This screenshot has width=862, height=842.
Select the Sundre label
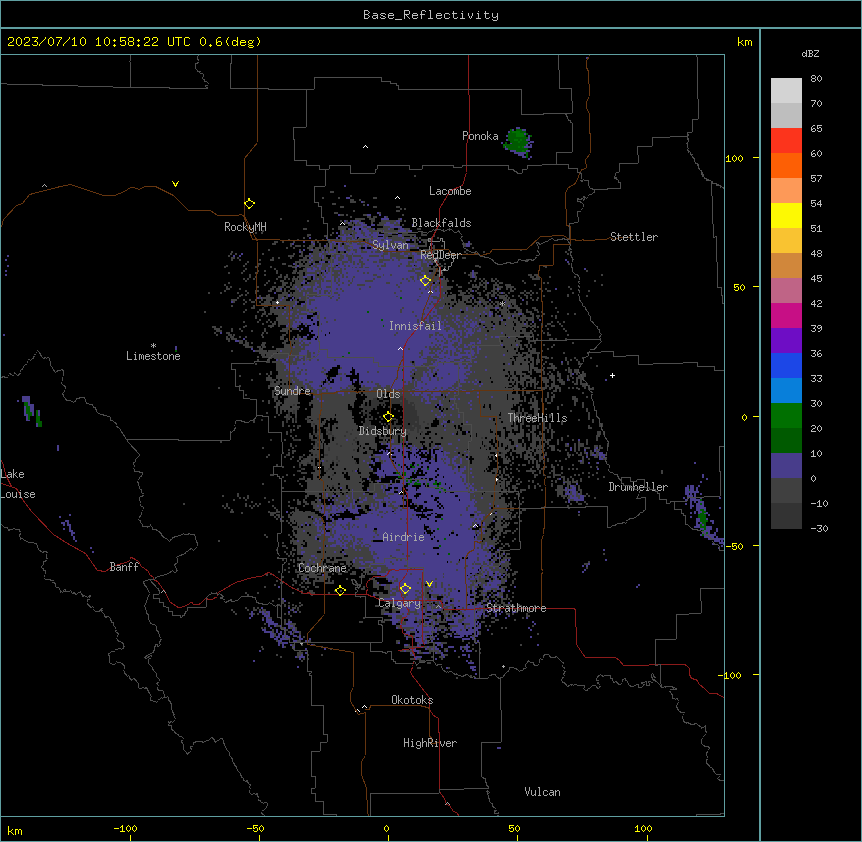coord(292,391)
